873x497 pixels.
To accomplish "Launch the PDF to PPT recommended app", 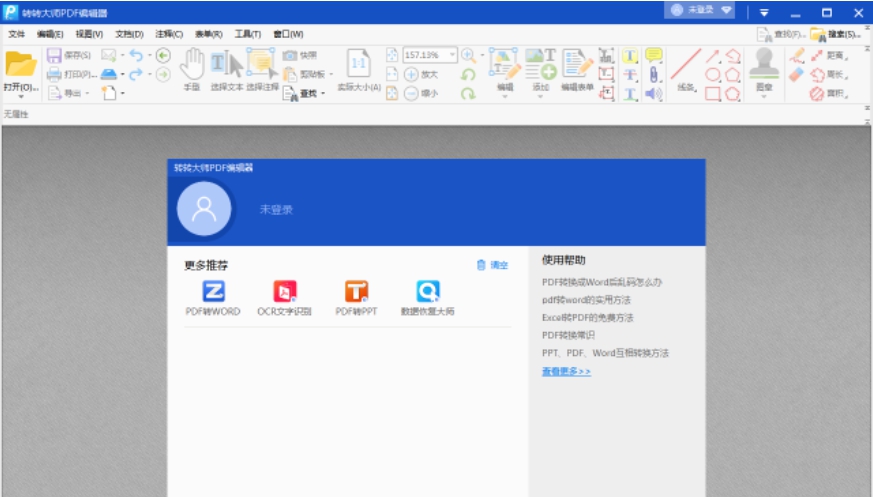I will pyautogui.click(x=356, y=298).
